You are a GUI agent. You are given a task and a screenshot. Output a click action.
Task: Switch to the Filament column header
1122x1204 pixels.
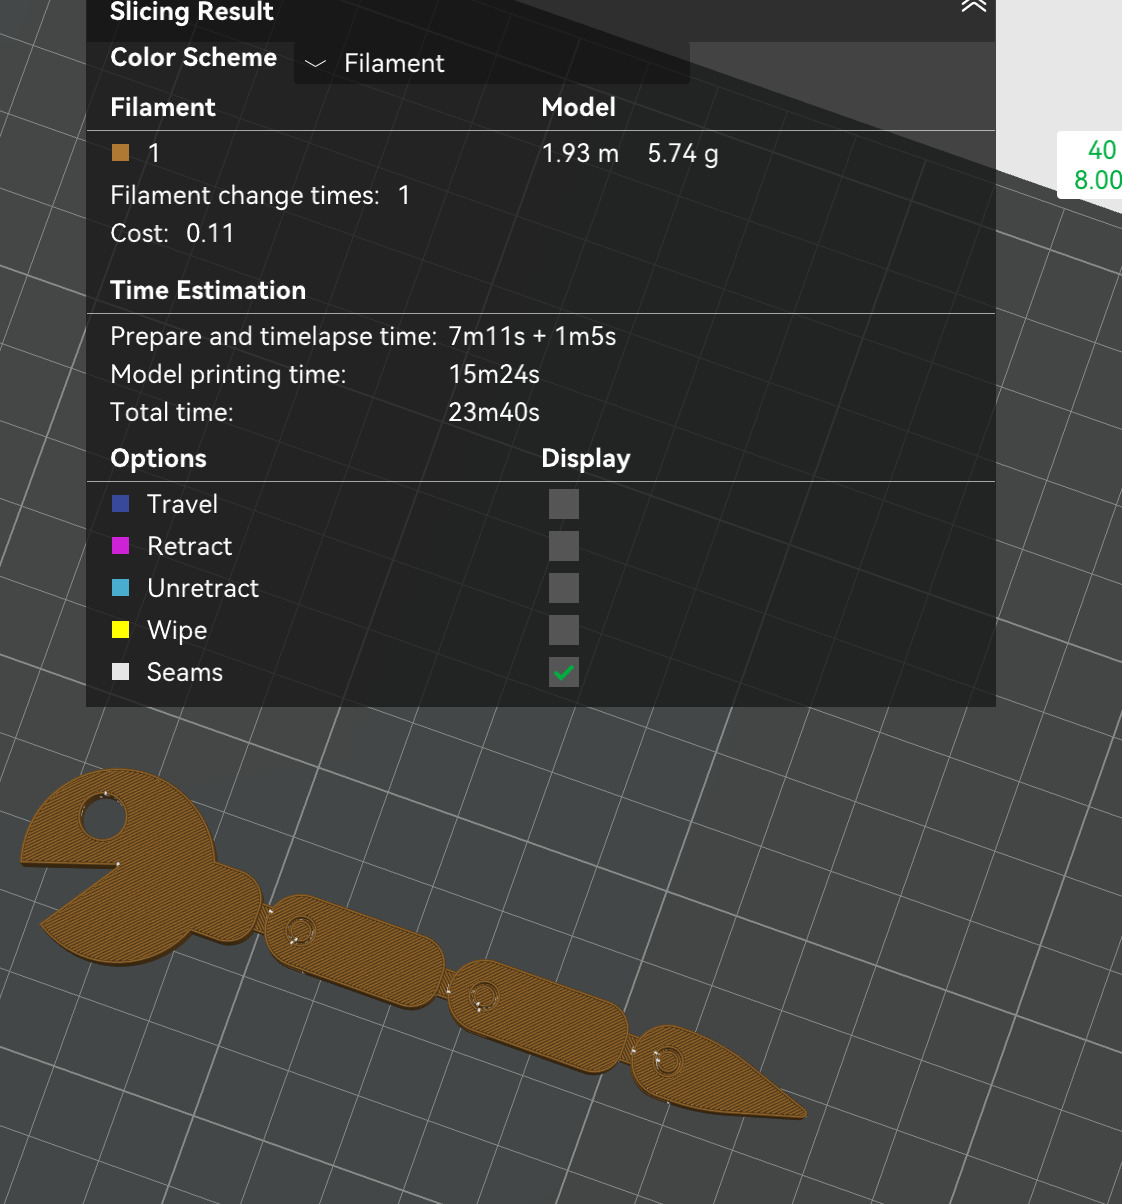pos(162,107)
